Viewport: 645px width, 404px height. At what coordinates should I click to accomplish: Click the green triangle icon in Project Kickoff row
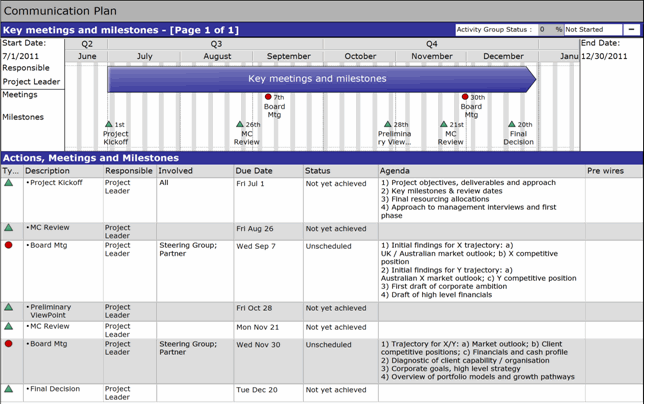click(9, 183)
